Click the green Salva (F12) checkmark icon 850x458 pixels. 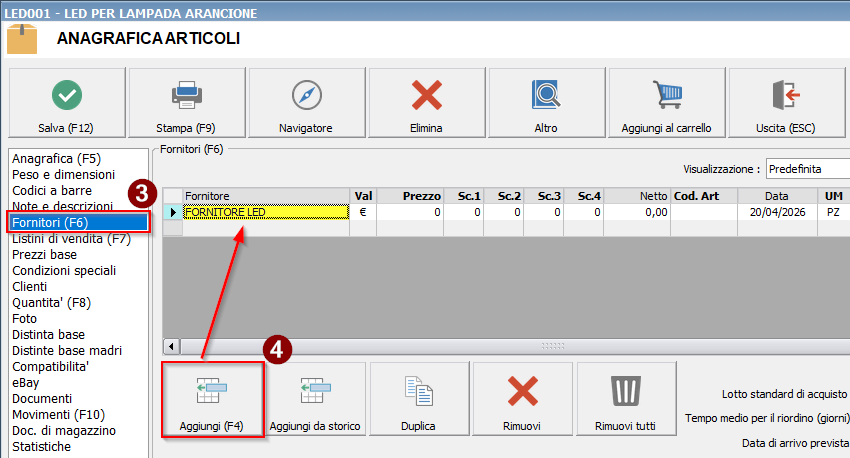coord(67,95)
